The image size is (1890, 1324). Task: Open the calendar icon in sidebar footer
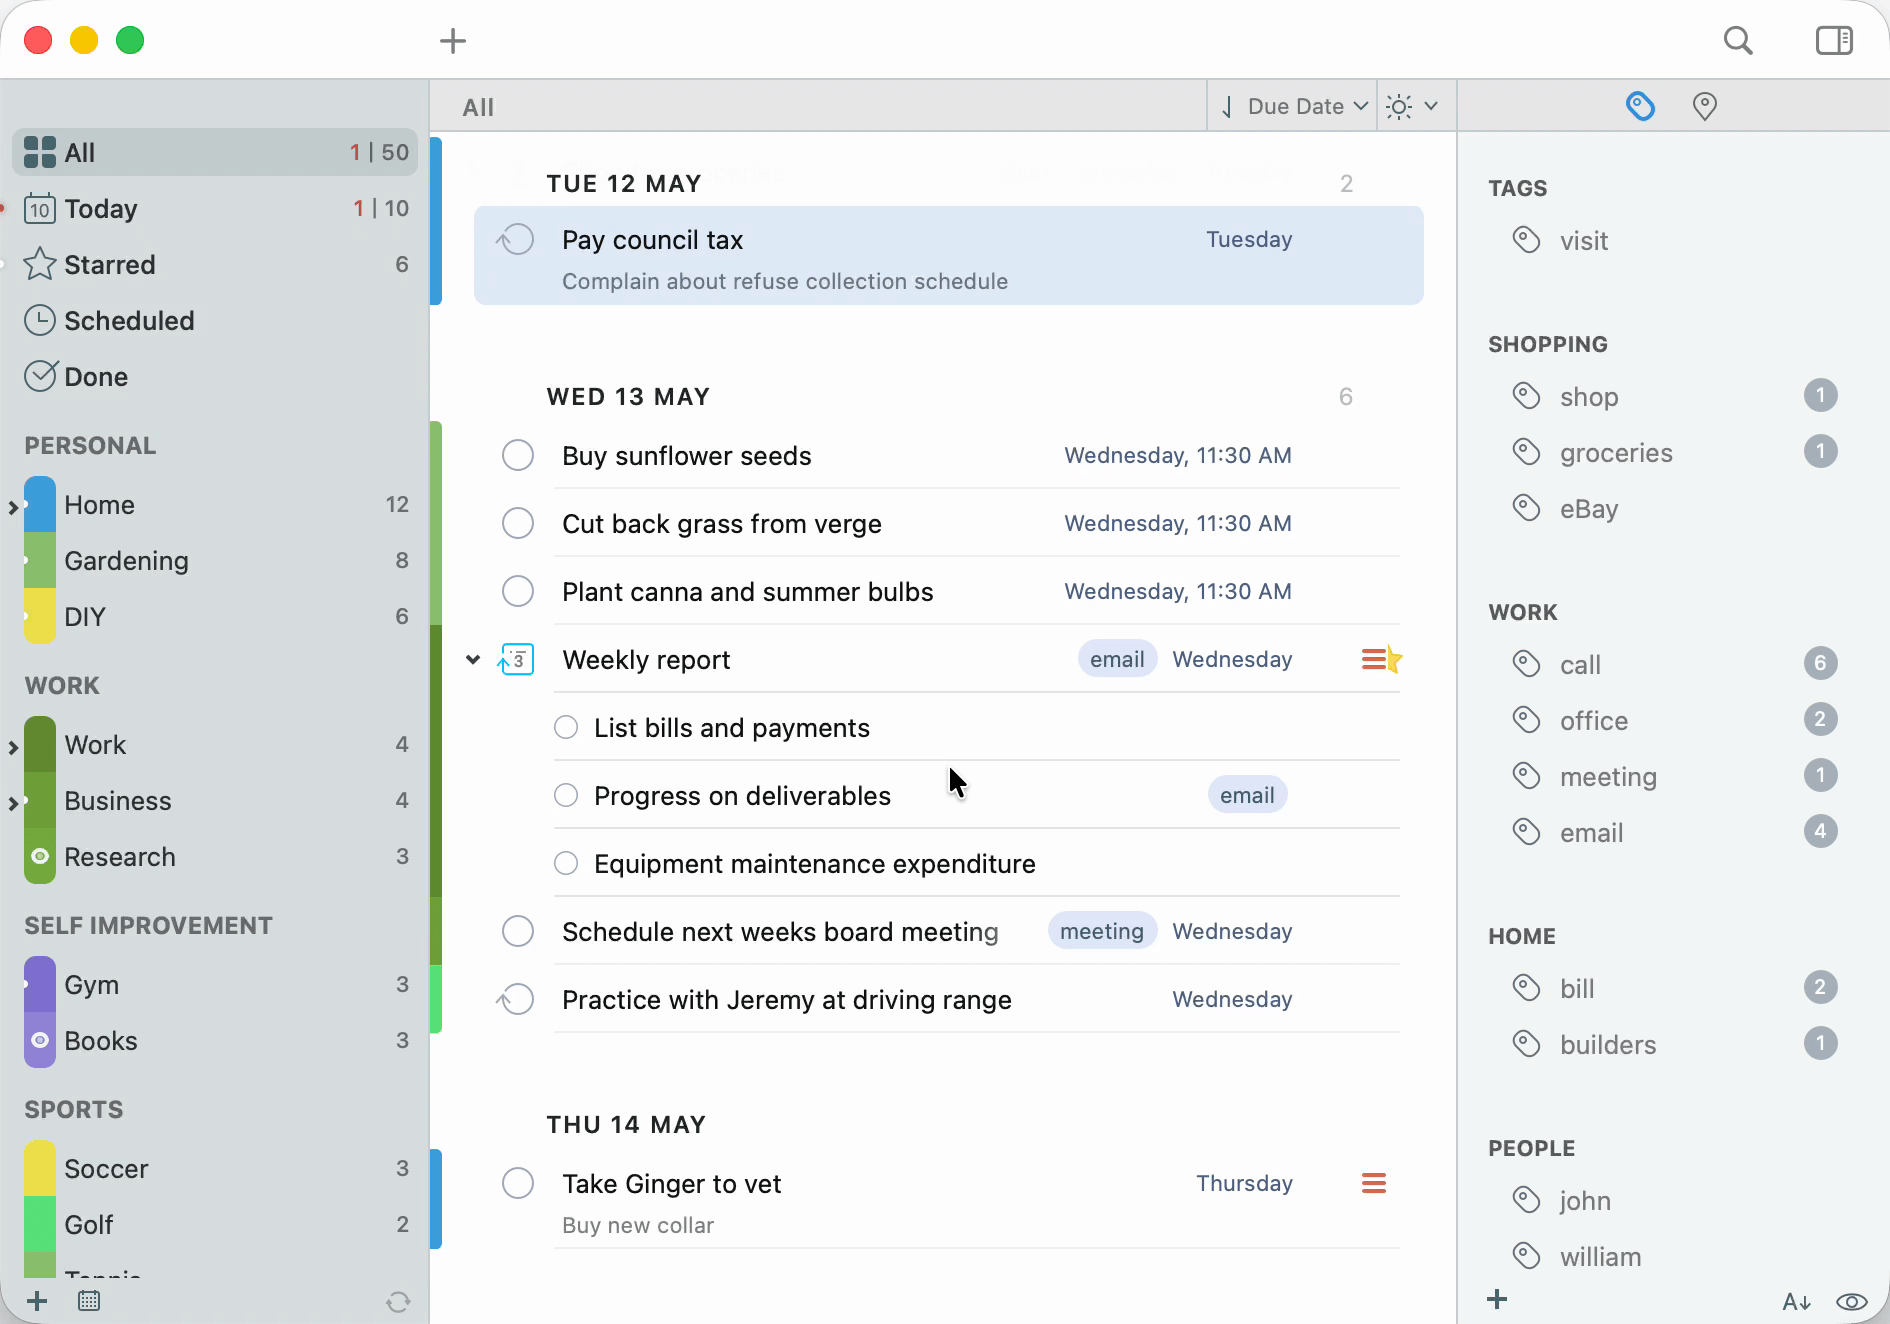click(89, 1301)
